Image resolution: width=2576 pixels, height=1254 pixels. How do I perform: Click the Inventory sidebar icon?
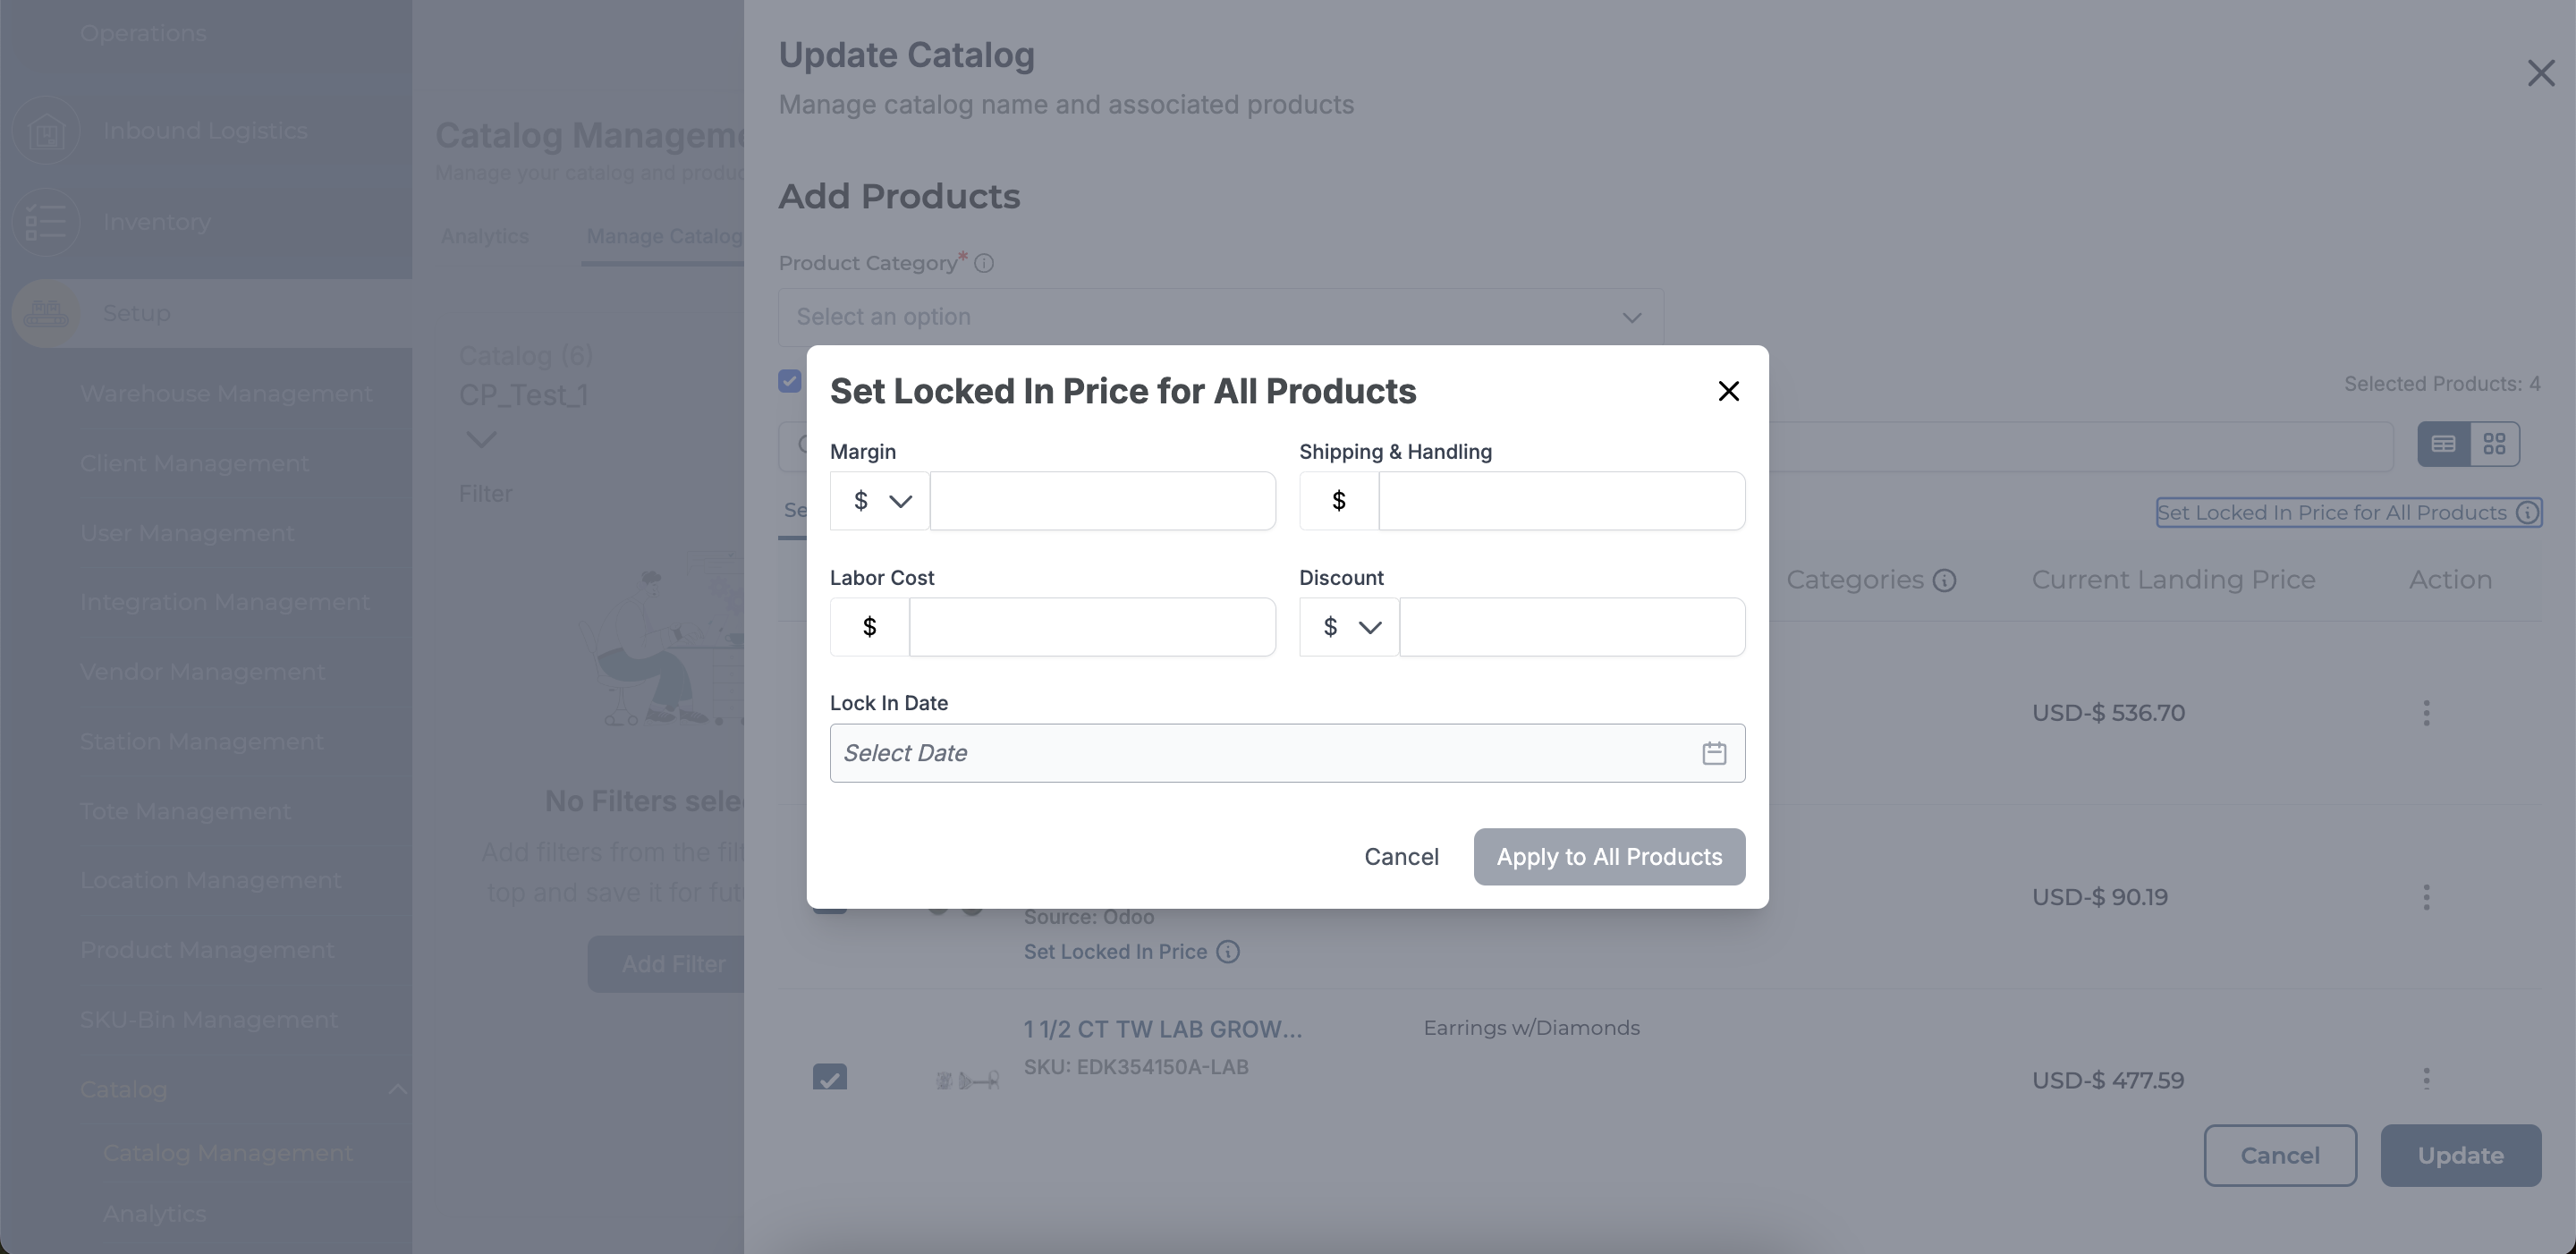pos(46,222)
